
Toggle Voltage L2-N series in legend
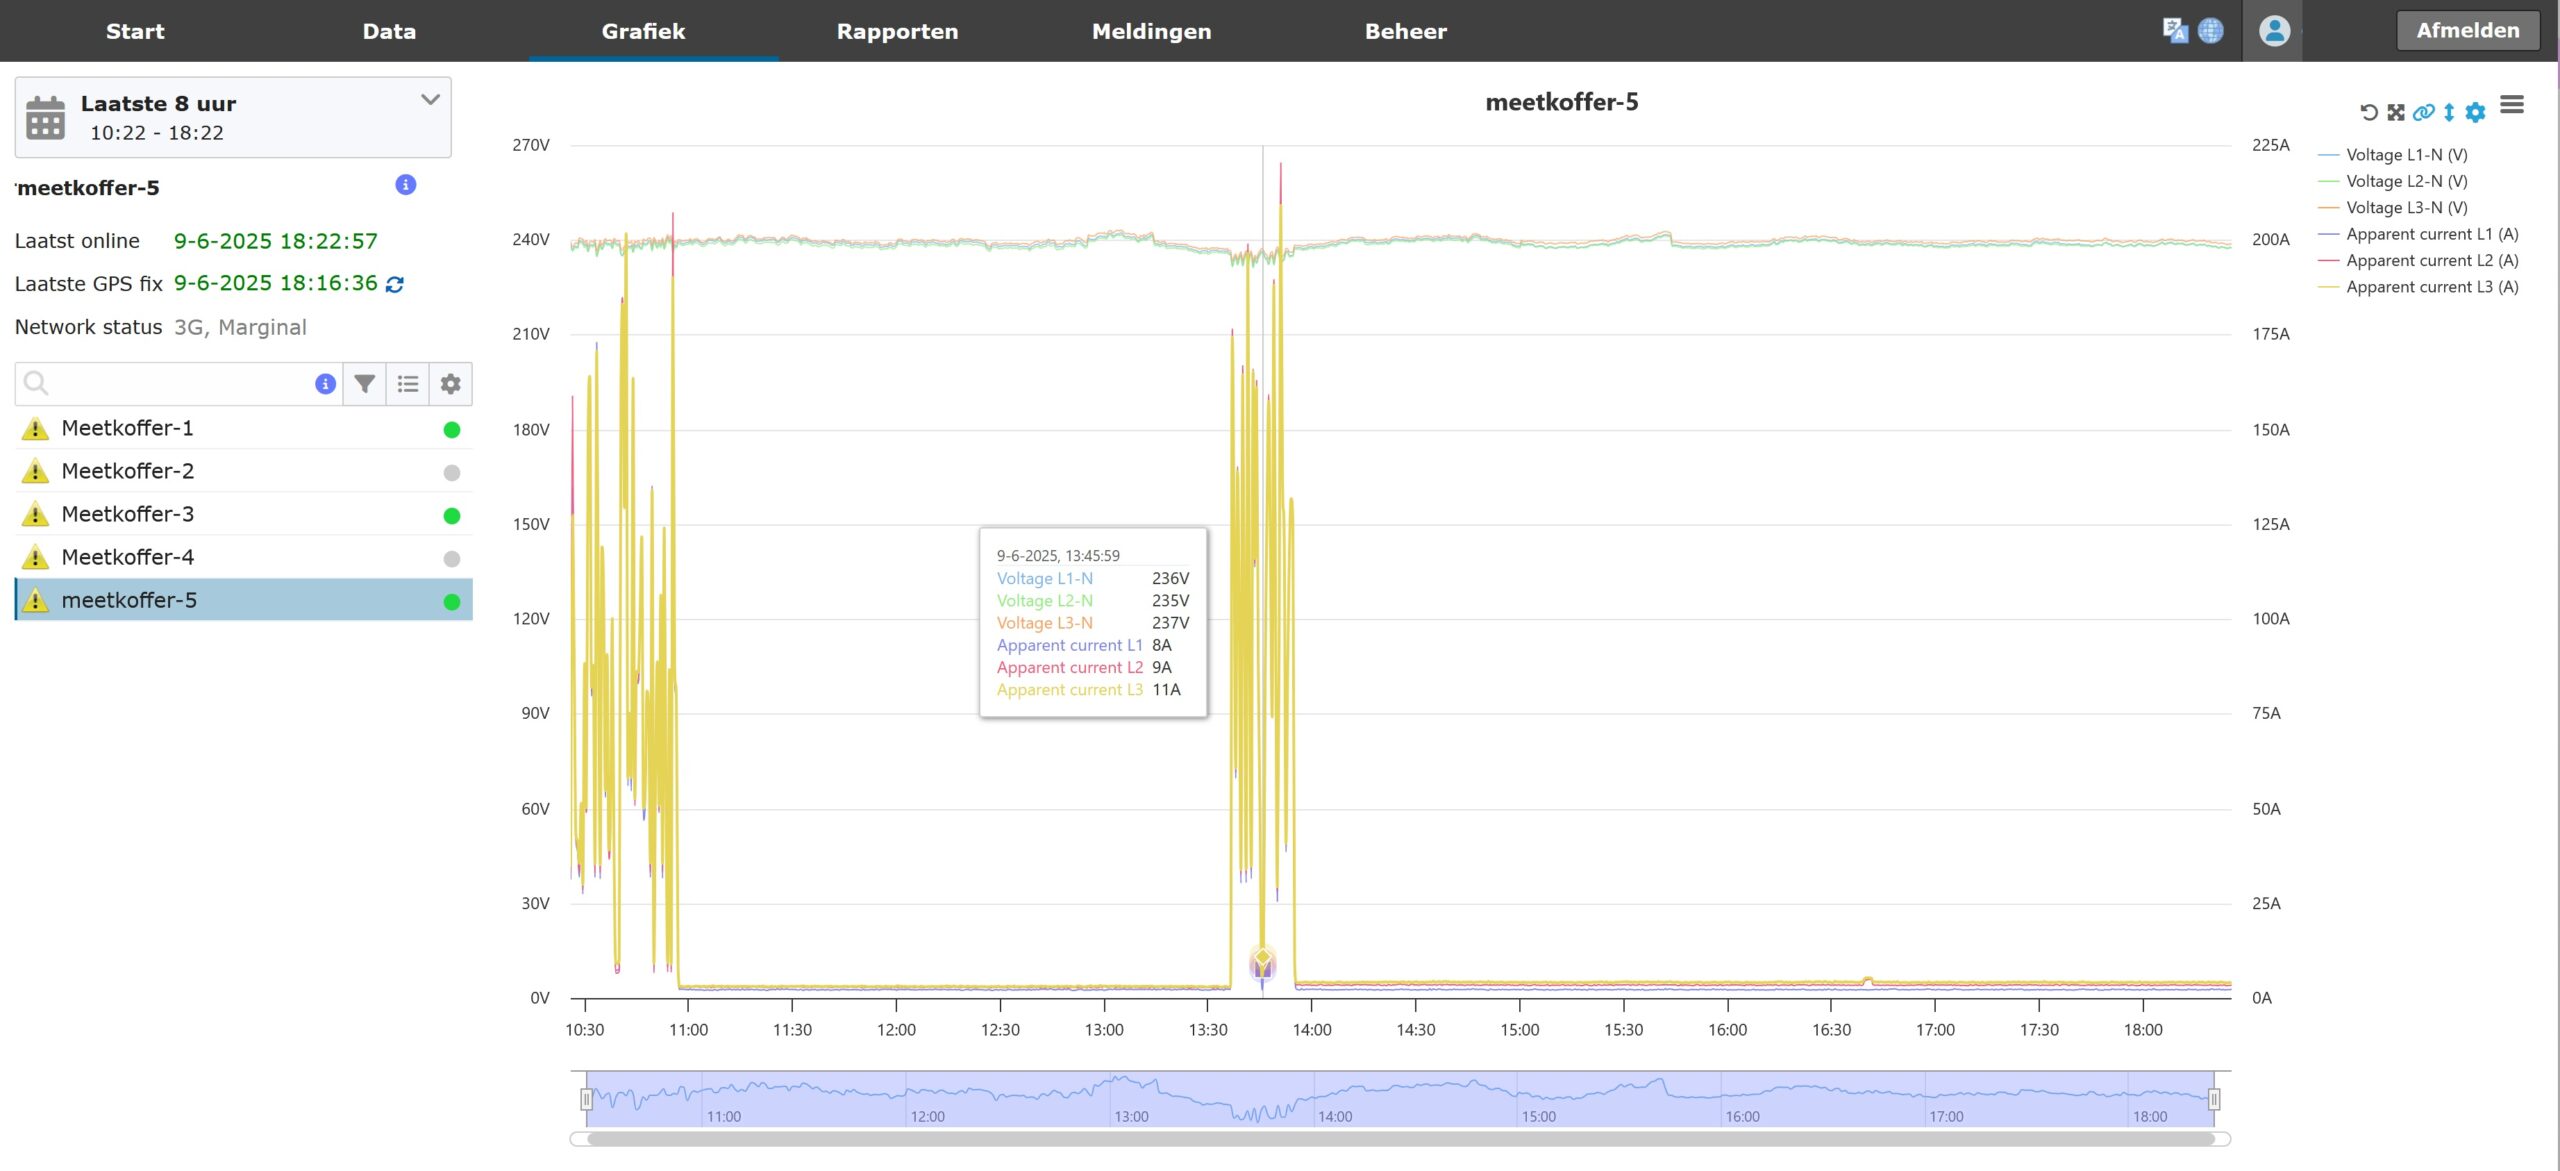point(2393,181)
